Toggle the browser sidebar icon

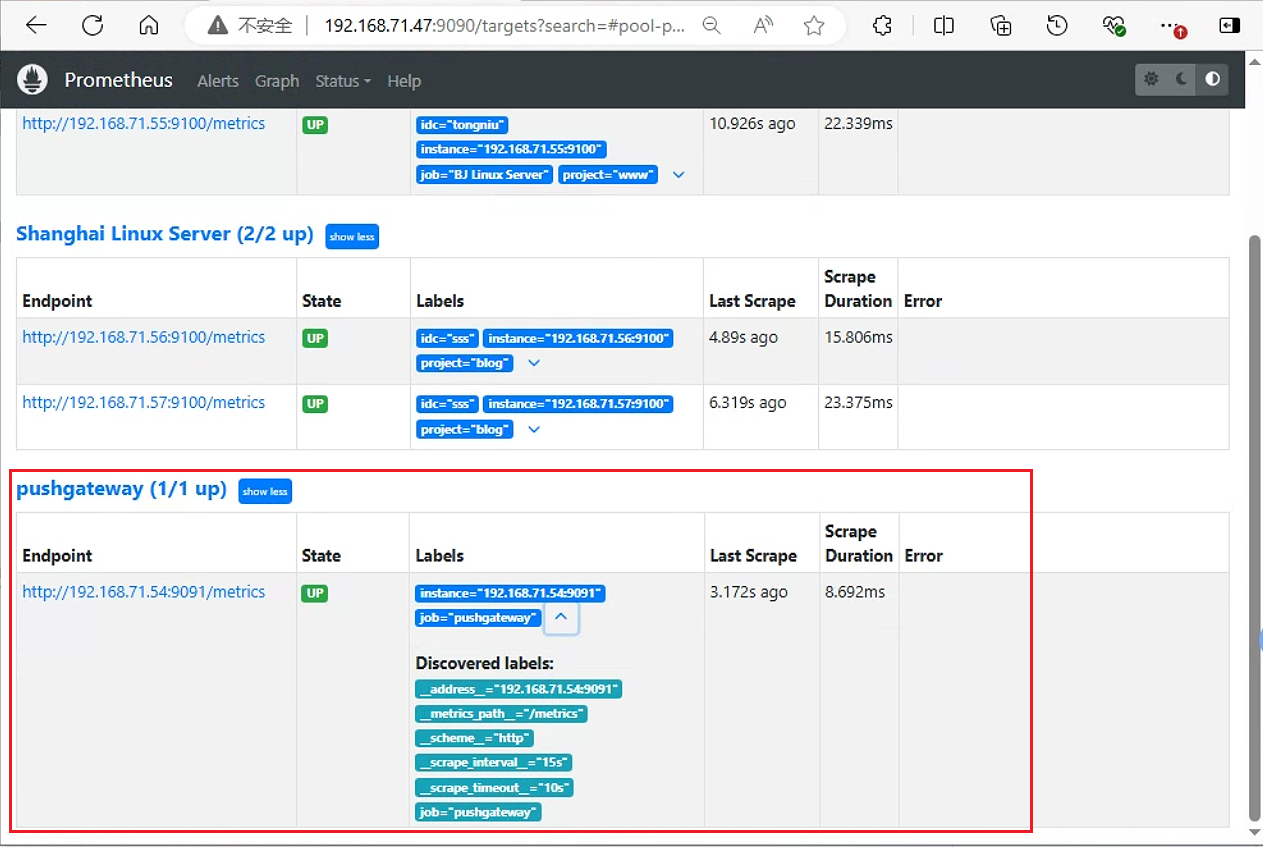point(1229,26)
